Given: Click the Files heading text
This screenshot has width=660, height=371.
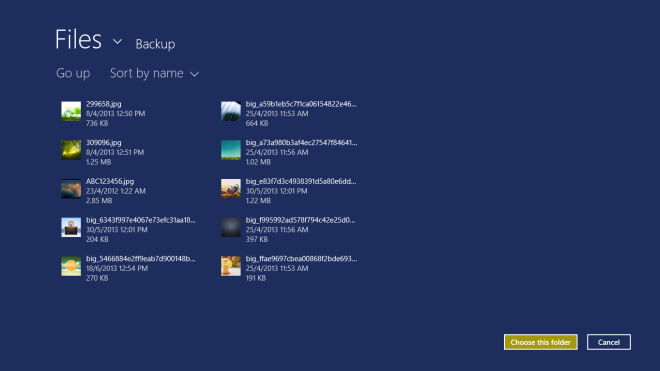Looking at the screenshot, I should 78,40.
